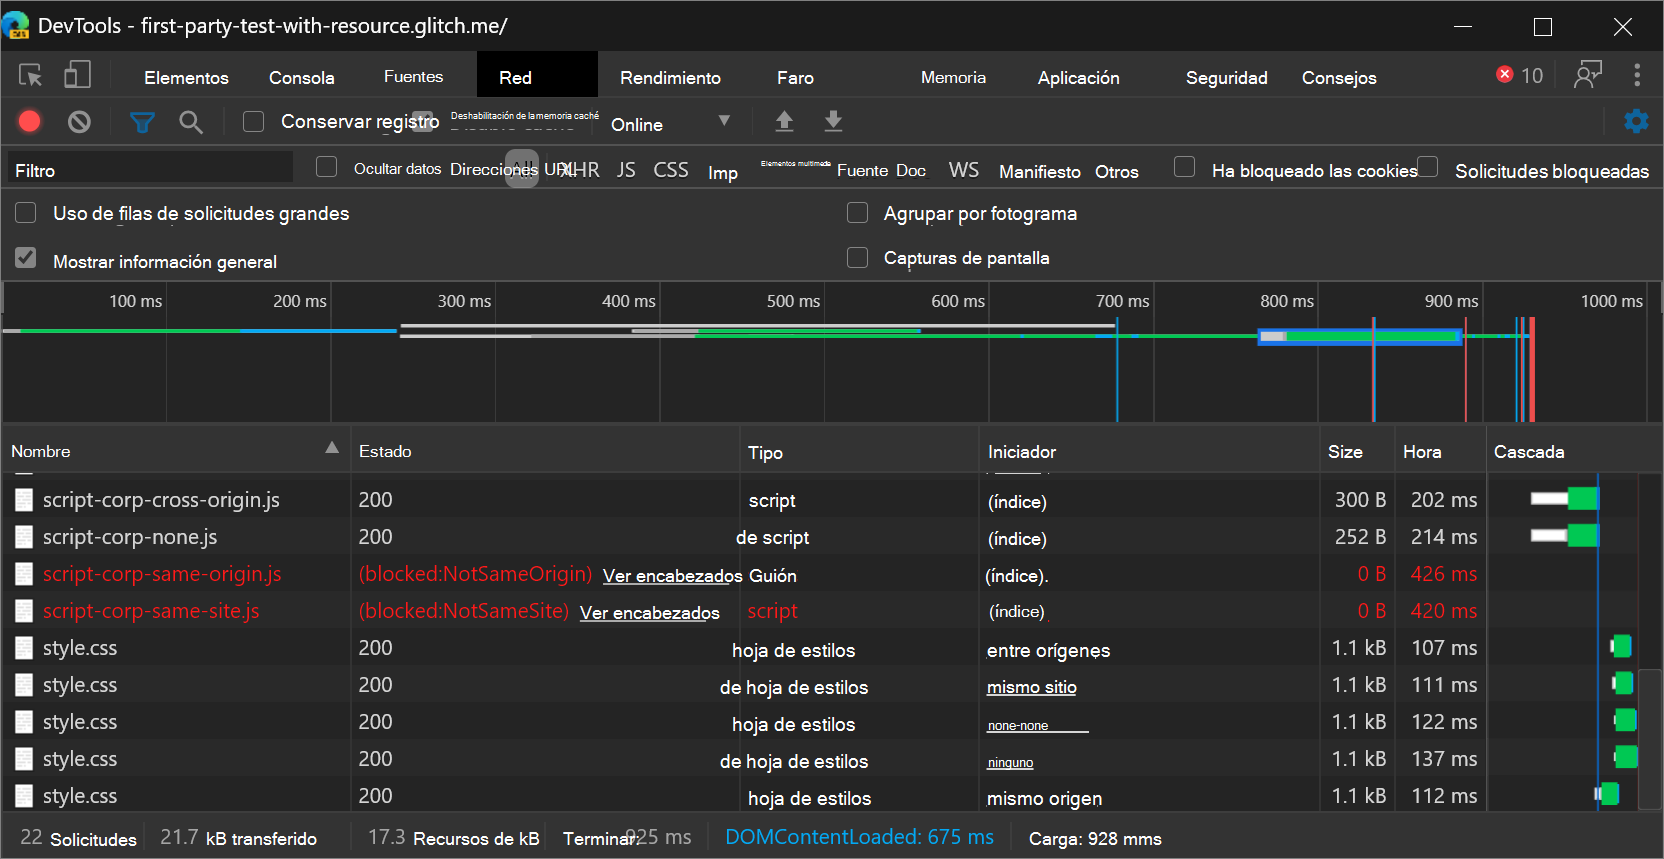1664x859 pixels.
Task: Activate the inspect element picker tool
Action: tap(31, 76)
